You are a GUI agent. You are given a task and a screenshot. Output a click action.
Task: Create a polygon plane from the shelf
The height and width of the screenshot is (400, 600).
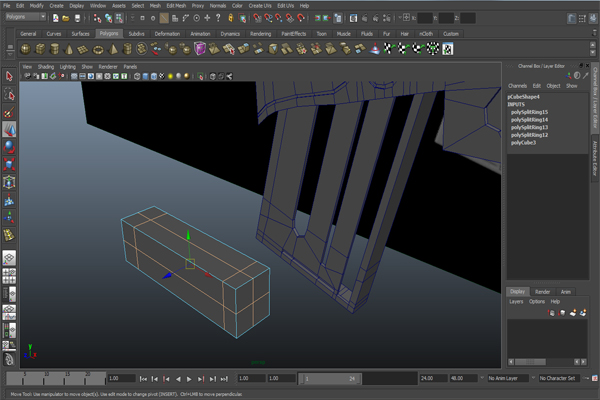click(83, 49)
